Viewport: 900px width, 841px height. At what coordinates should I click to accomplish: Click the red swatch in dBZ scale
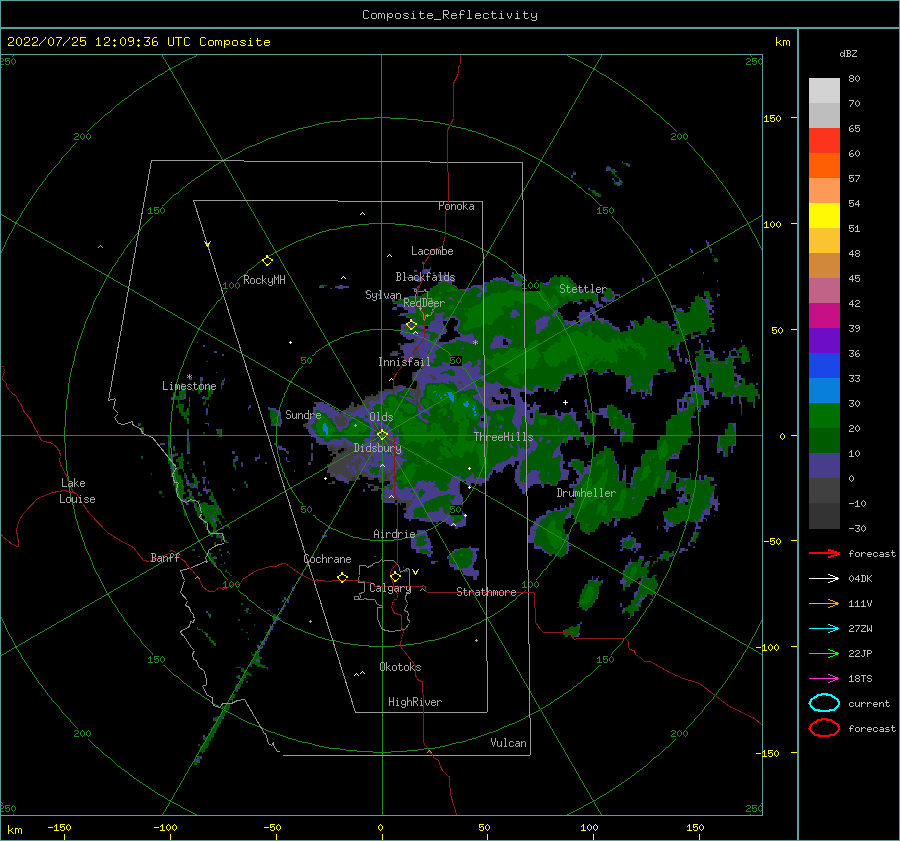click(x=824, y=141)
